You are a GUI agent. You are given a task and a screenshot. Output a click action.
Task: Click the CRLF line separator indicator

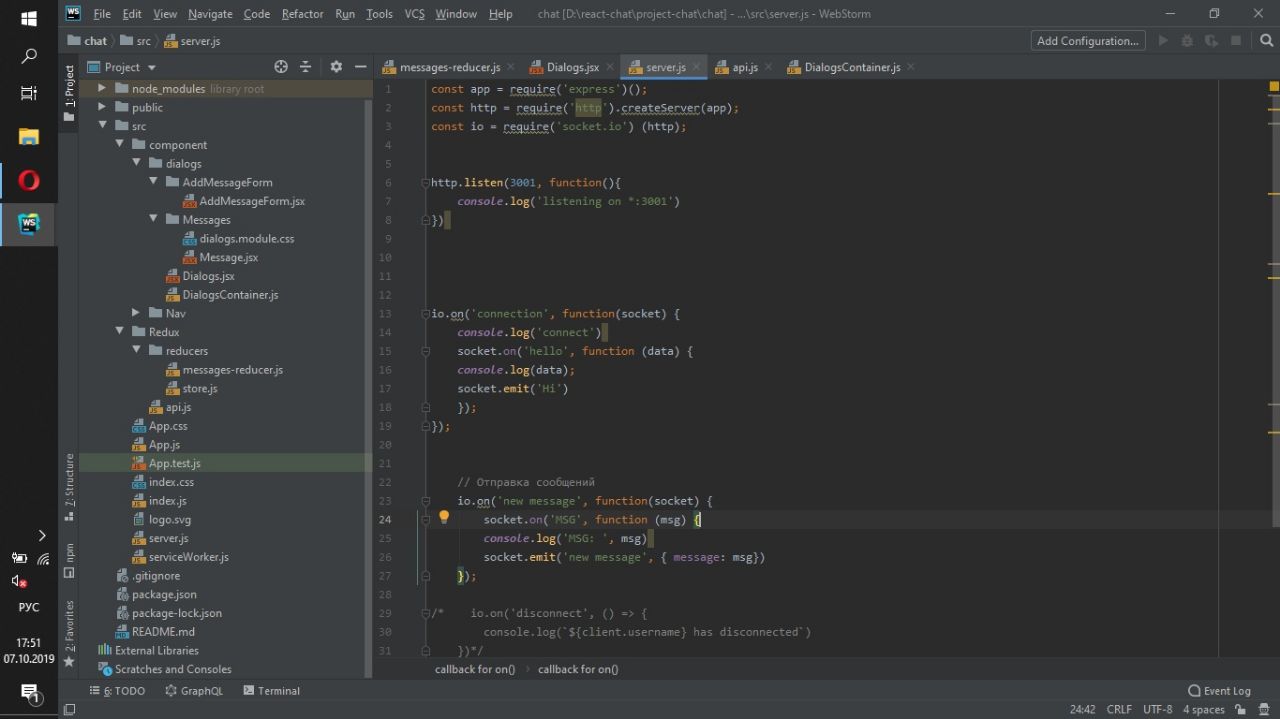(1119, 709)
